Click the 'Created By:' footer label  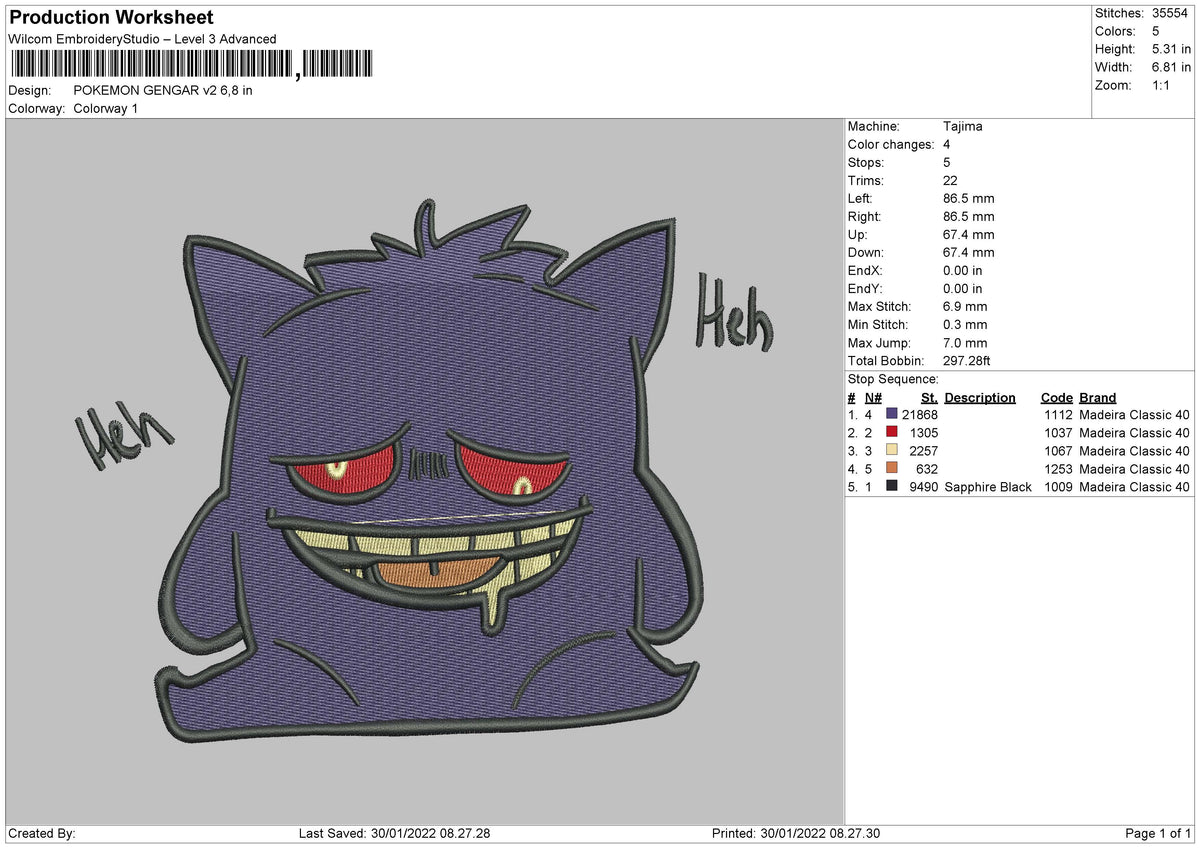pyautogui.click(x=41, y=834)
